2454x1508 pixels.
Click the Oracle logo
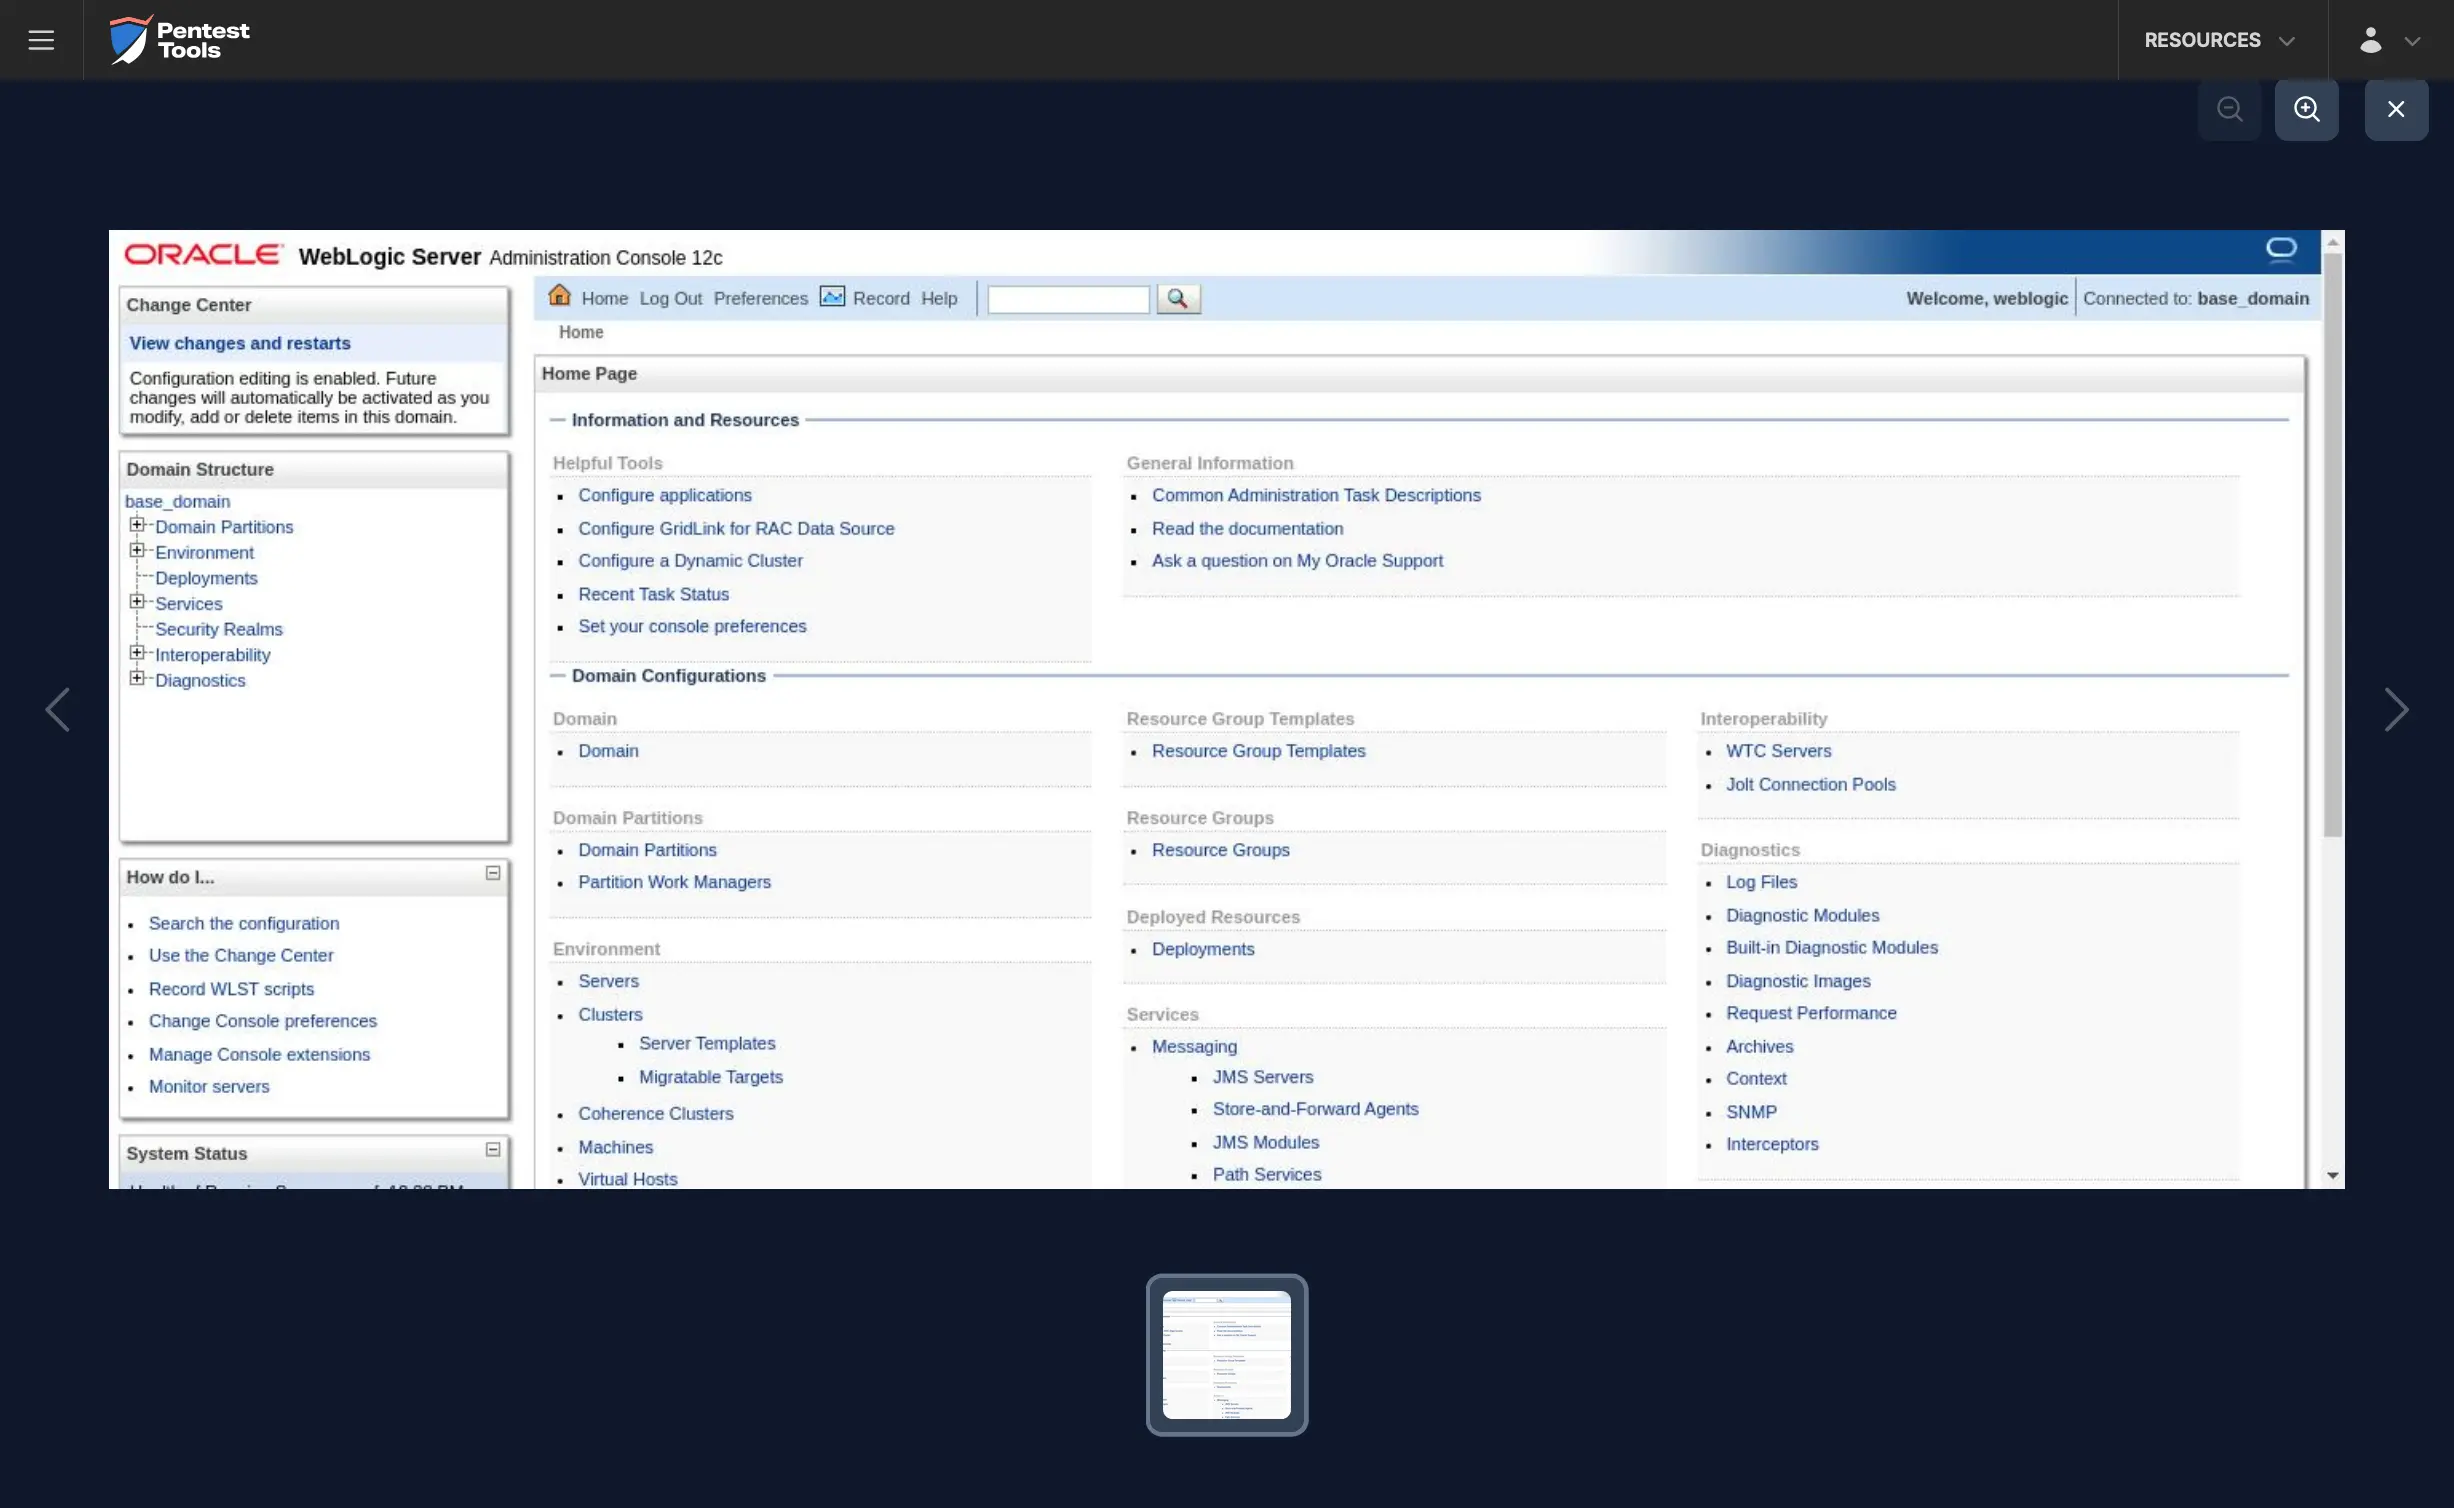click(x=203, y=254)
